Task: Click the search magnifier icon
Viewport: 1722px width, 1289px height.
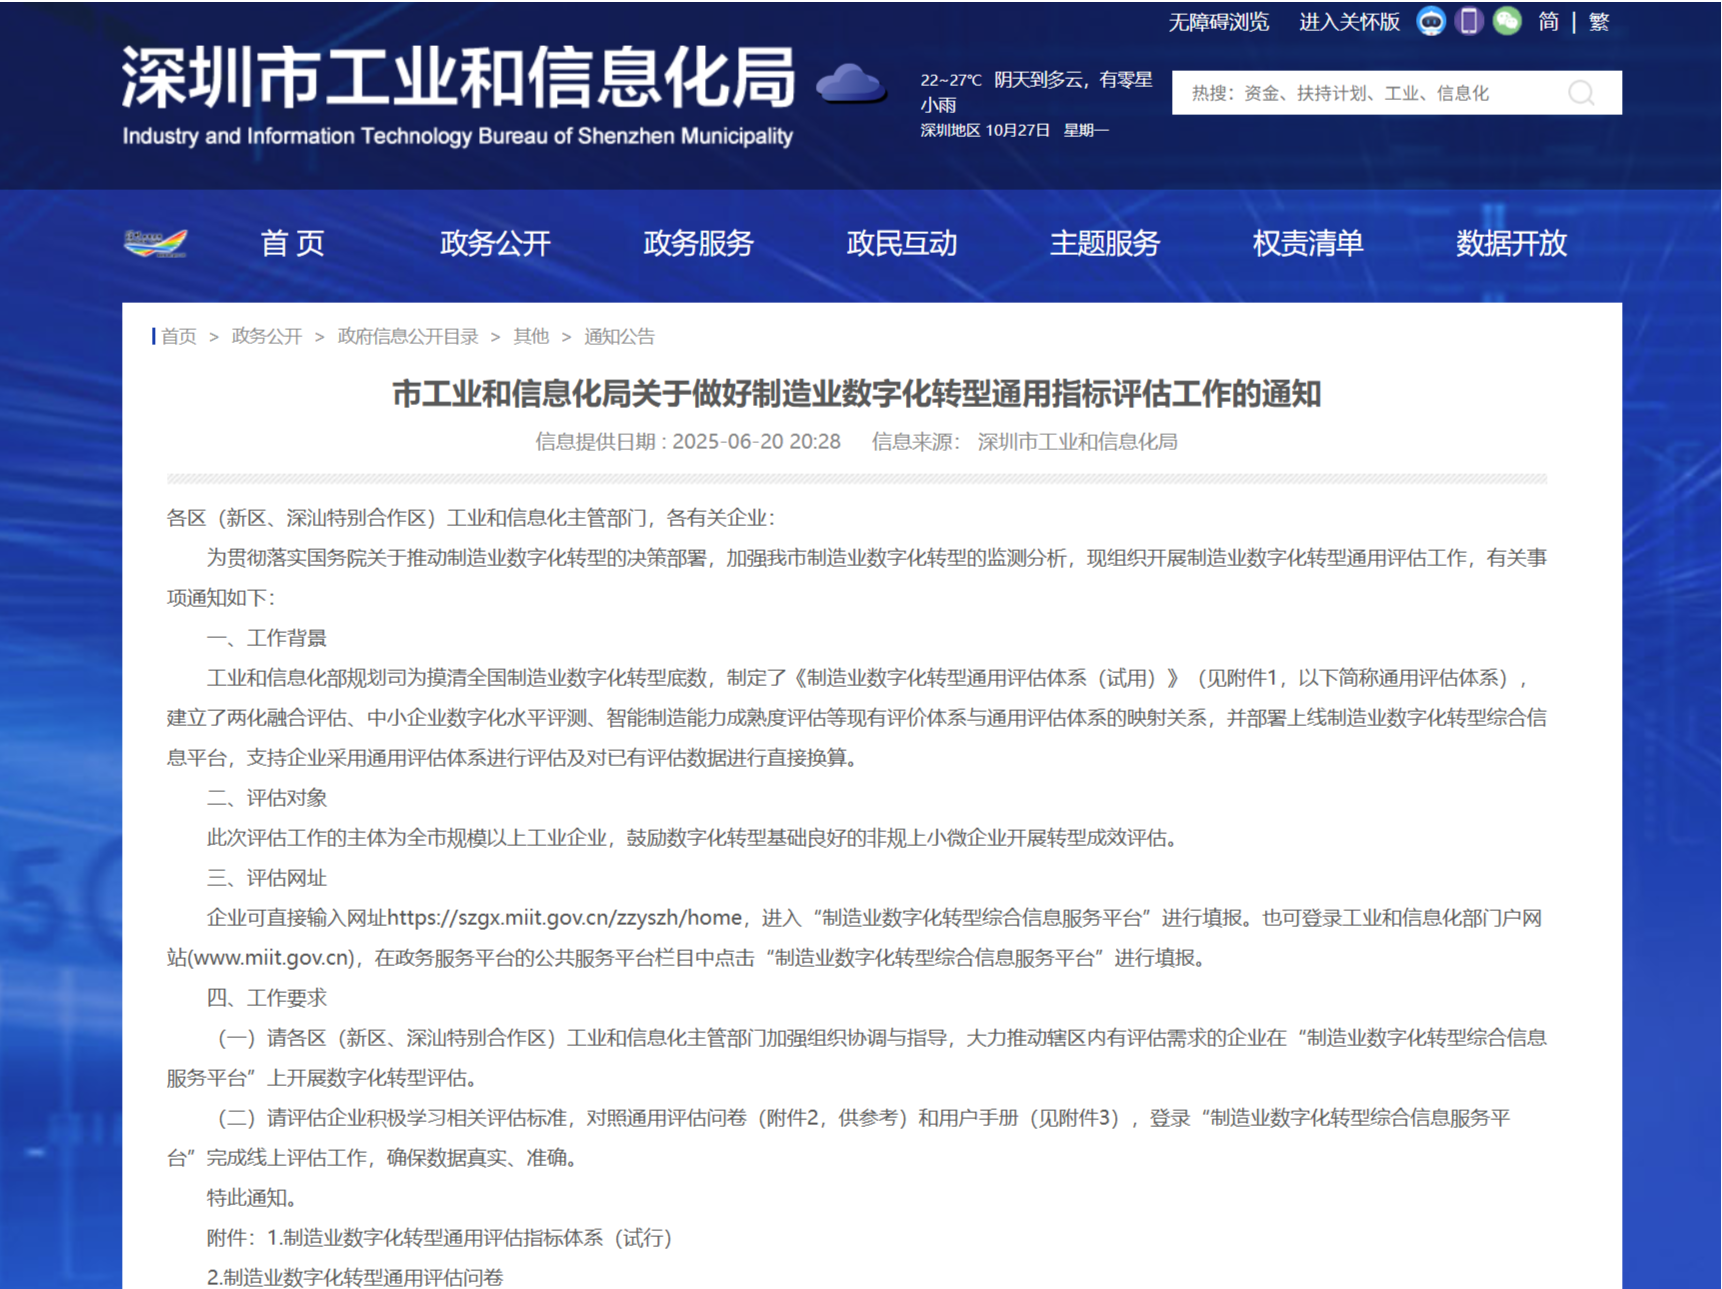Action: [x=1581, y=93]
